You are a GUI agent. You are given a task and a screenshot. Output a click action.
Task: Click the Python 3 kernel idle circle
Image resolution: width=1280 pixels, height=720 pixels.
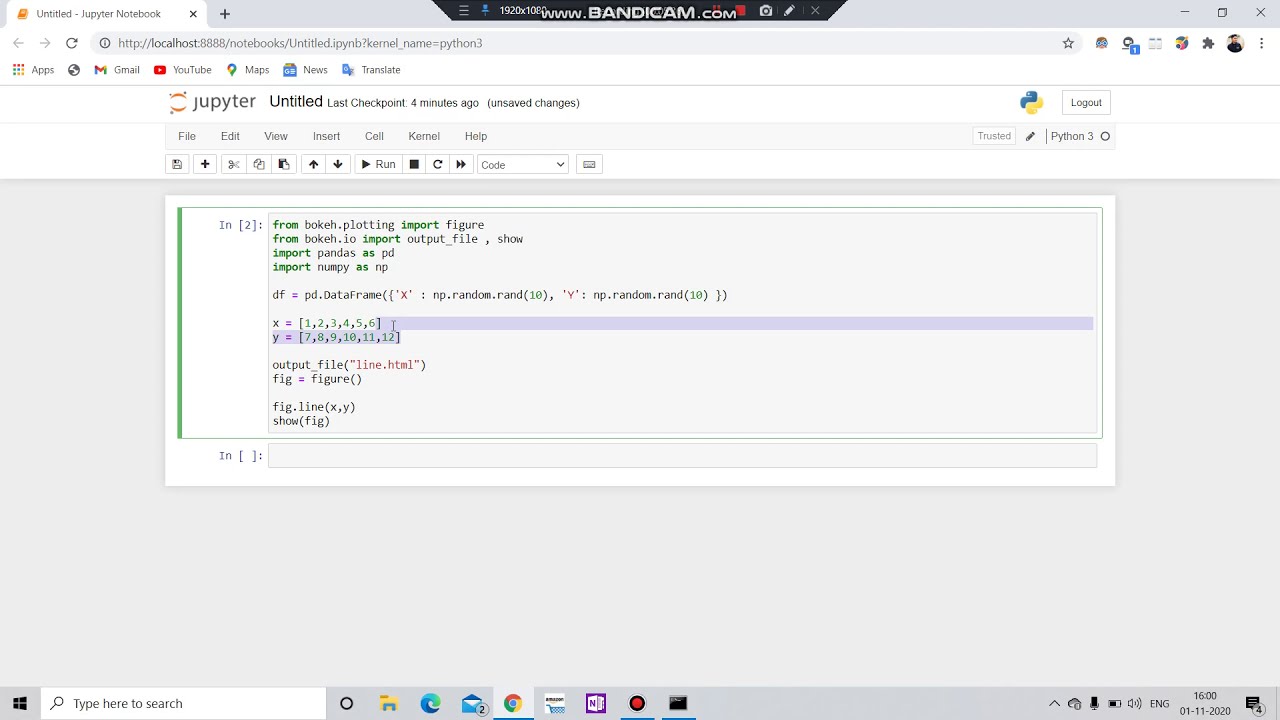[1105, 136]
